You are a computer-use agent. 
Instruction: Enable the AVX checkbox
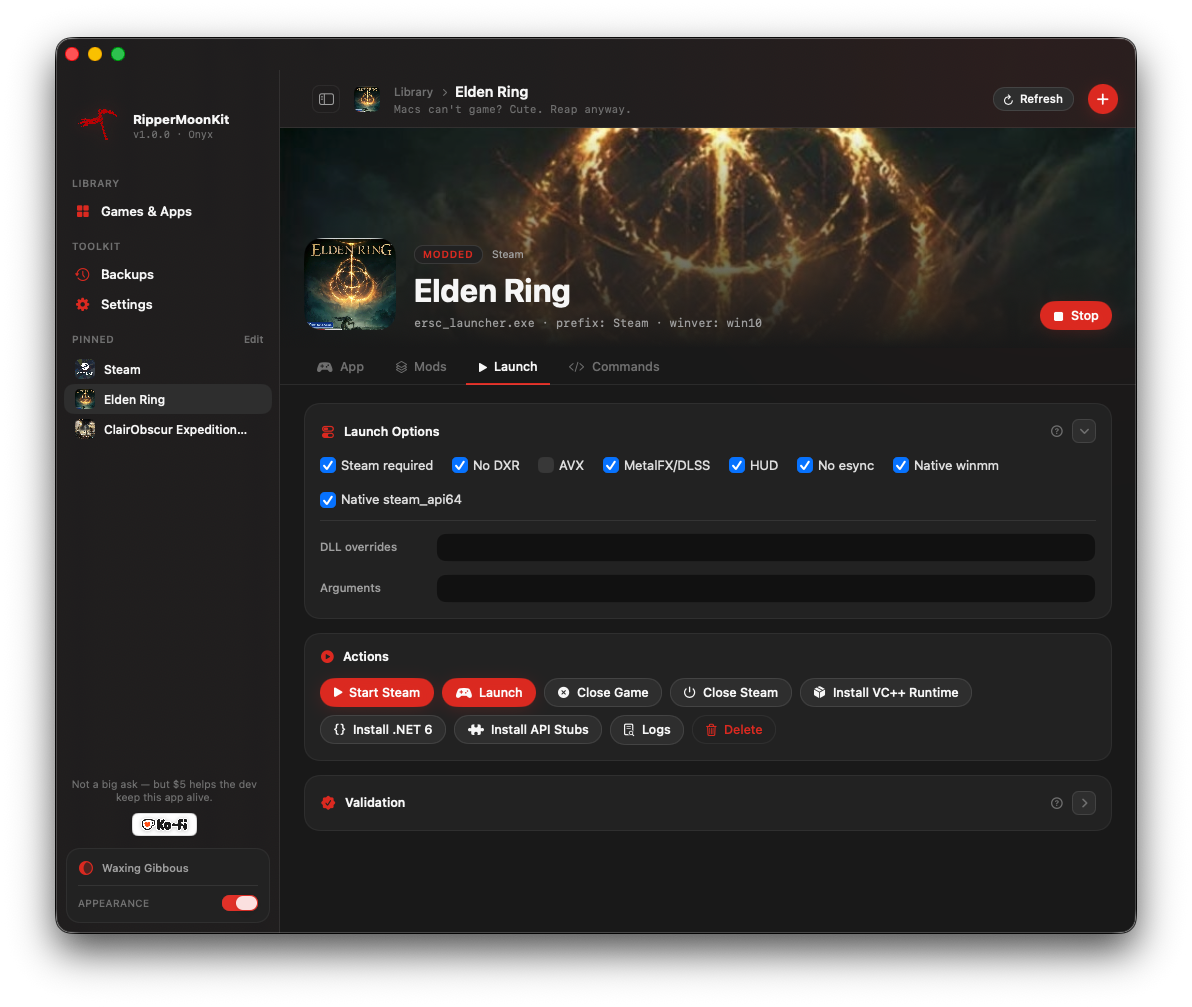click(x=546, y=465)
